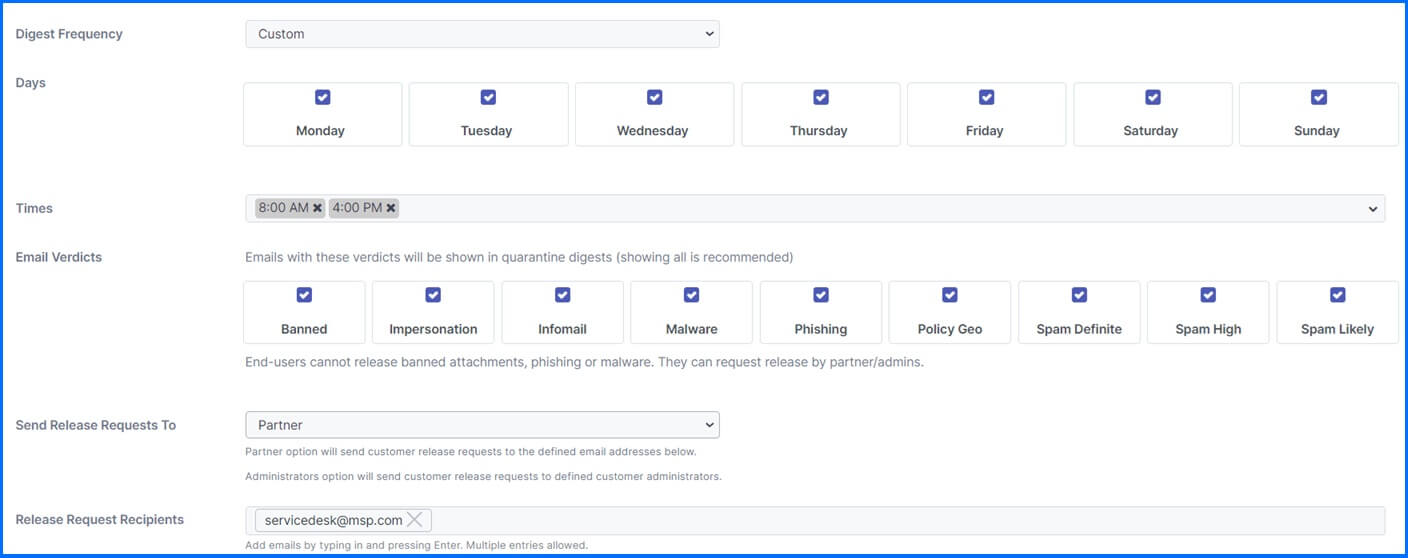Screen dimensions: 1408x558
Task: Remove the 4:00 PM time tag
Action: (x=391, y=208)
